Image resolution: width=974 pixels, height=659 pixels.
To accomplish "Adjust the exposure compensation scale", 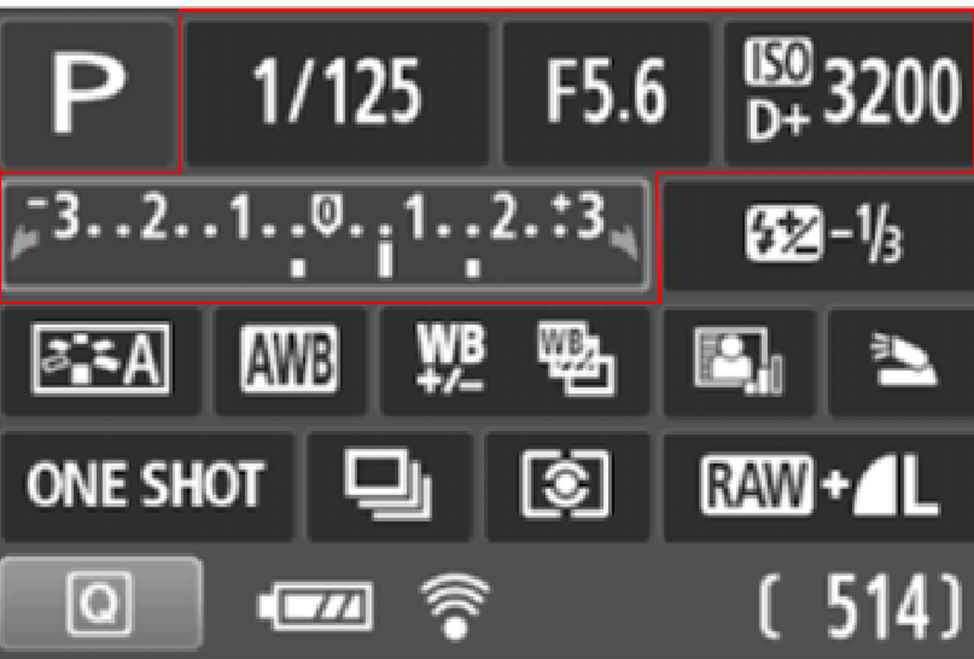I will [x=326, y=235].
